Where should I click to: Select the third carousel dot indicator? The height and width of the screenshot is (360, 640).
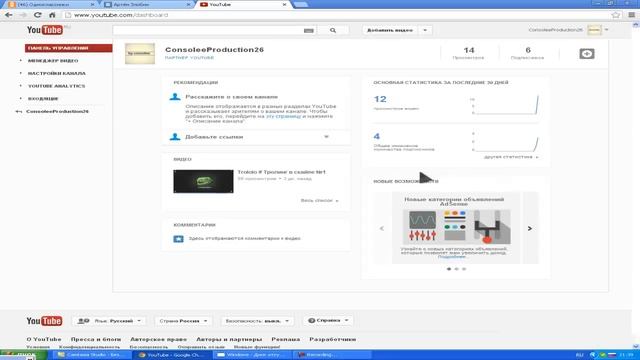(x=464, y=269)
